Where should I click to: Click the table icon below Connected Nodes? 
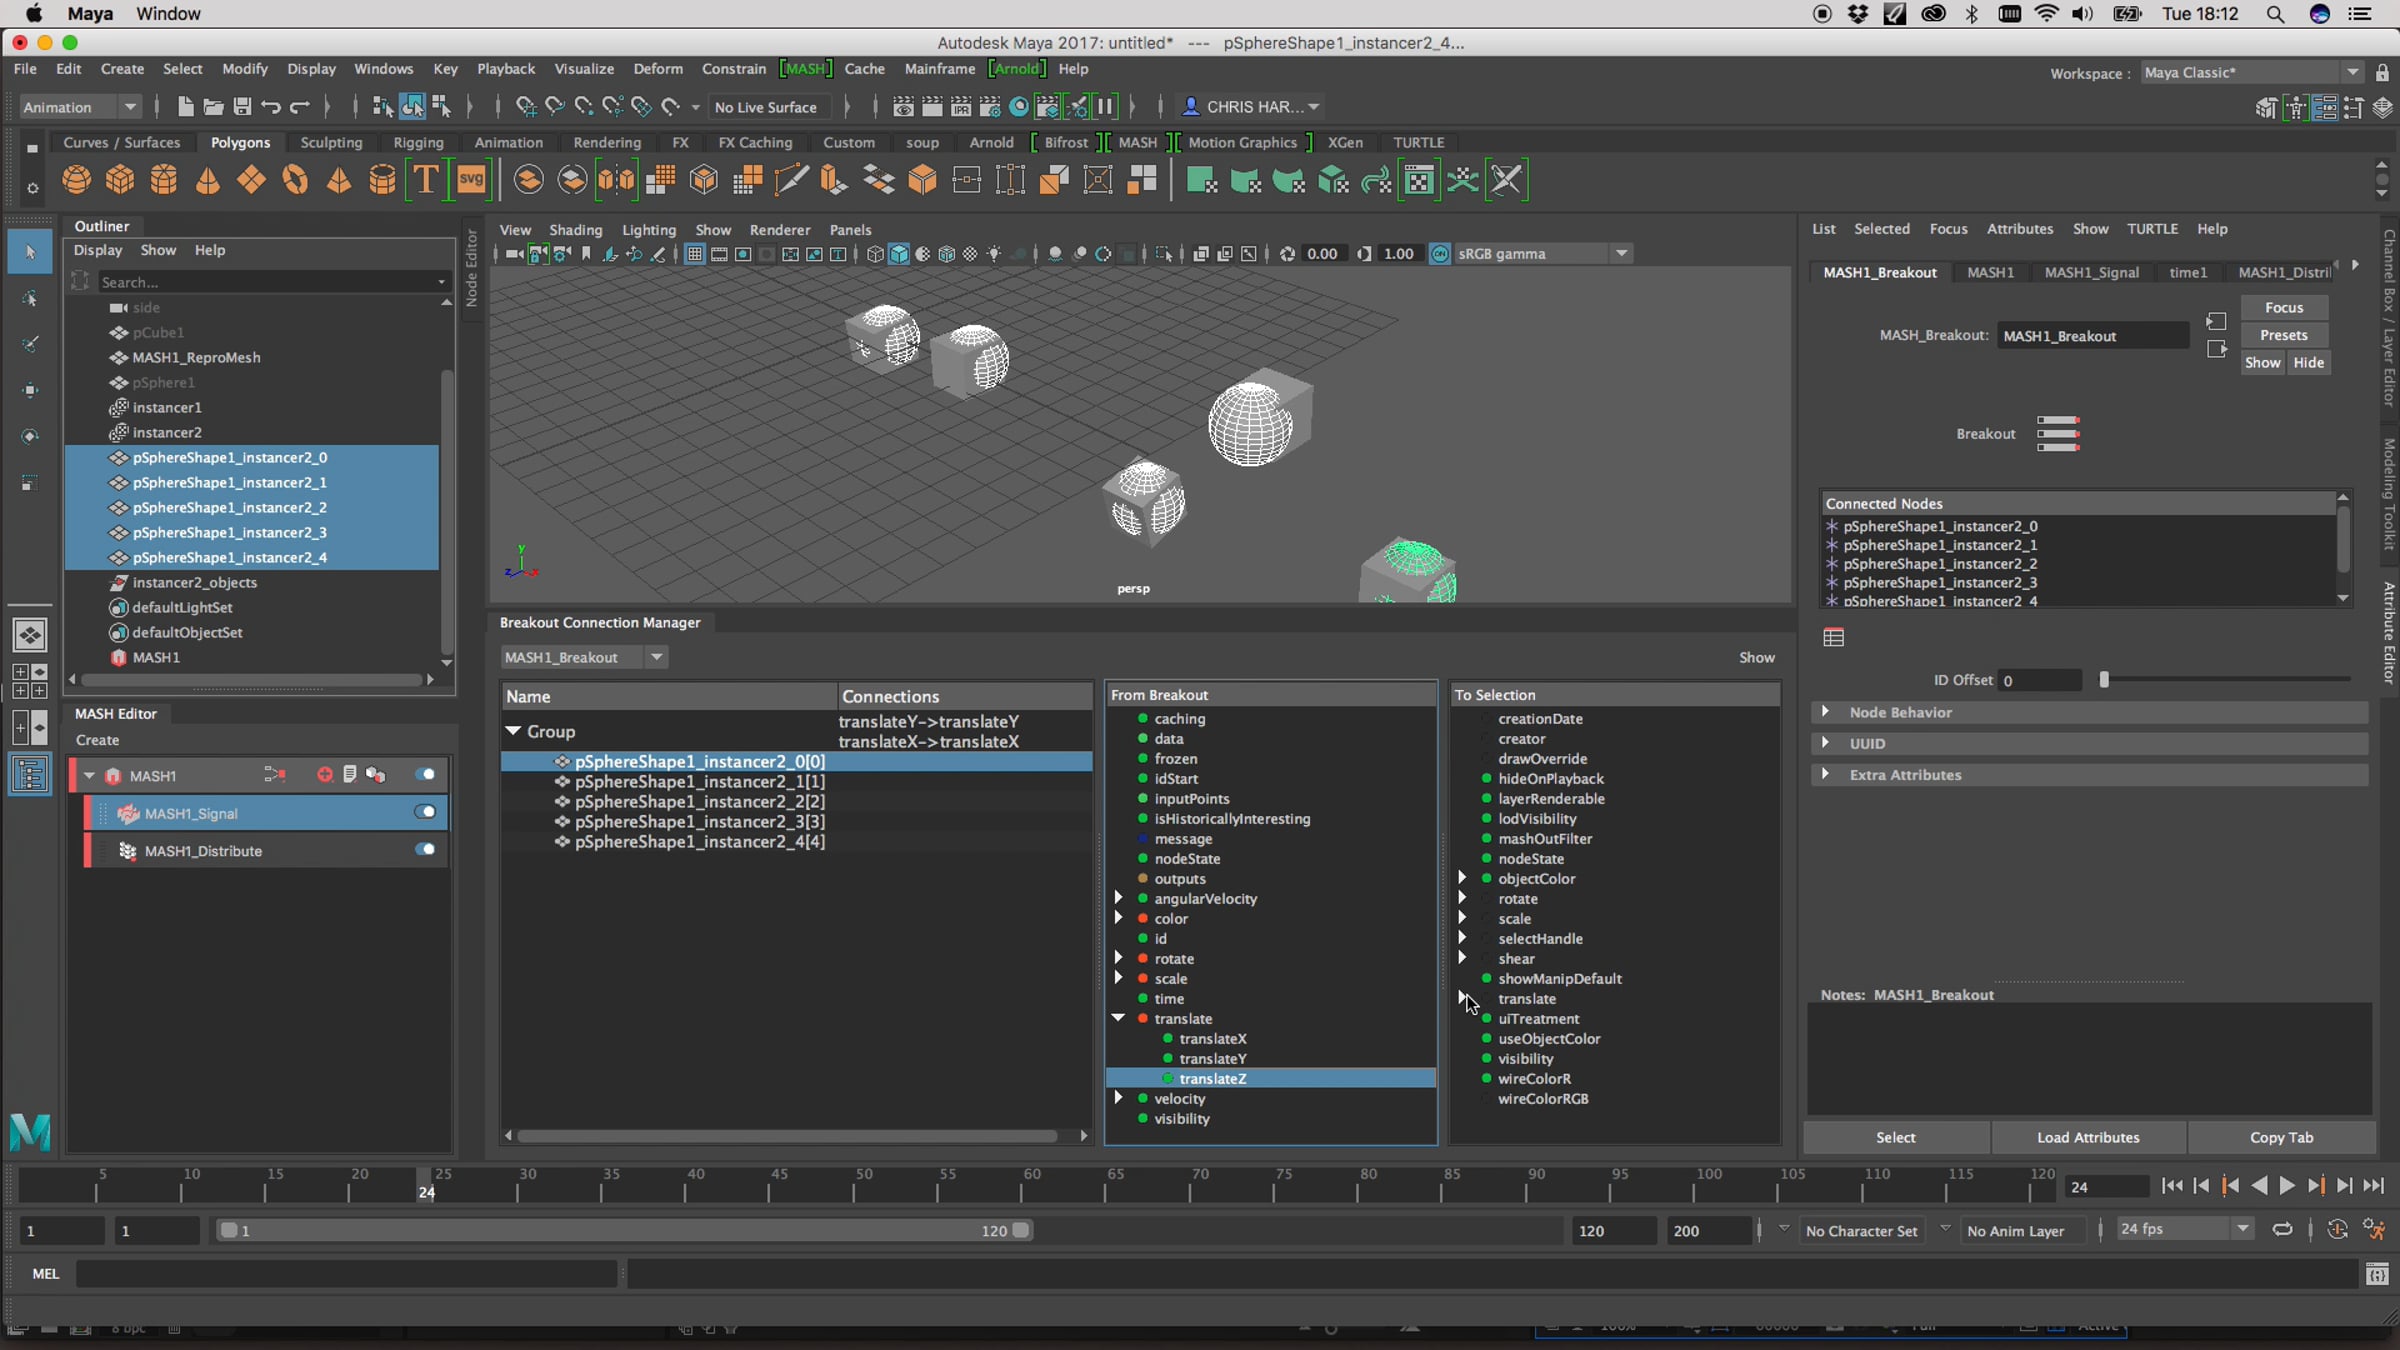(x=1834, y=638)
